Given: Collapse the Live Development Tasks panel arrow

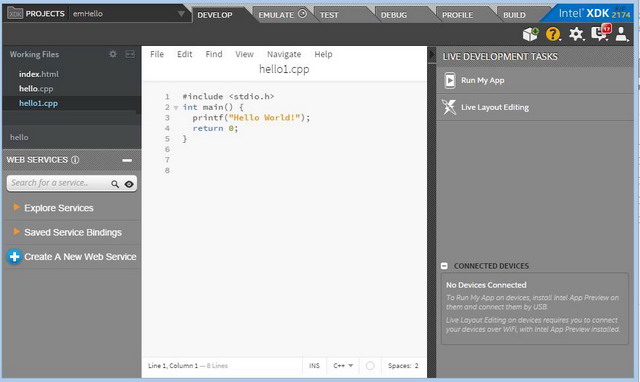Looking at the screenshot, I should click(432, 55).
